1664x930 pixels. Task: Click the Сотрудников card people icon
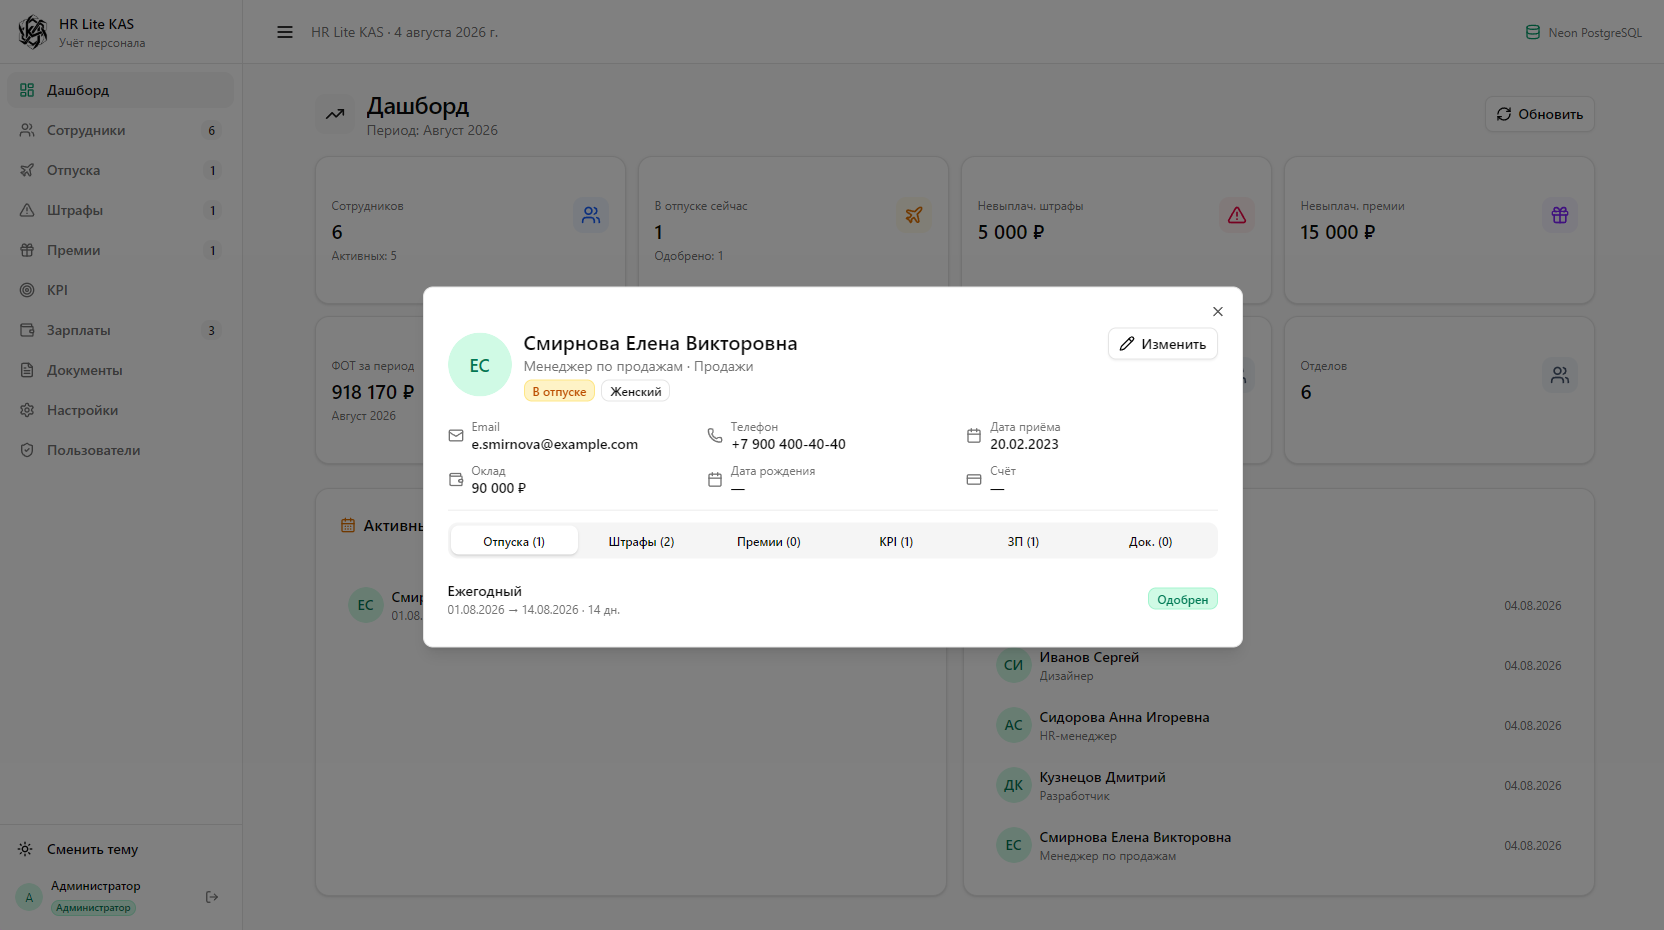591,215
